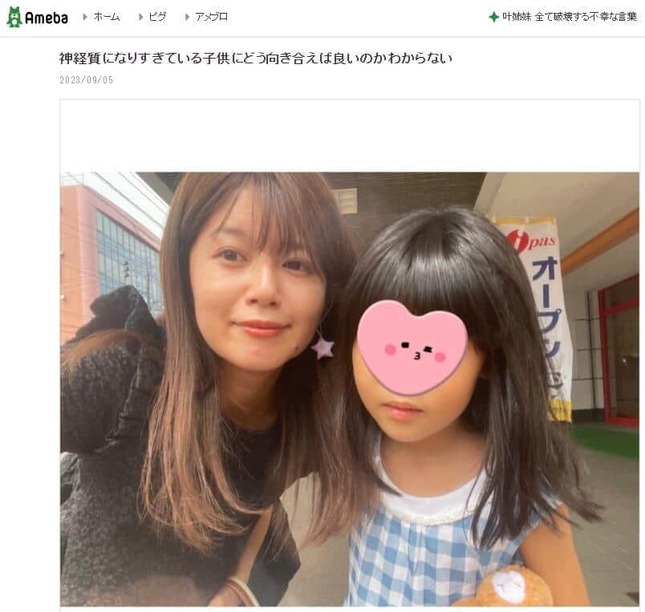This screenshot has height=612, width=645.
Task: Click the star-shaped earring in the photo
Action: tap(323, 348)
